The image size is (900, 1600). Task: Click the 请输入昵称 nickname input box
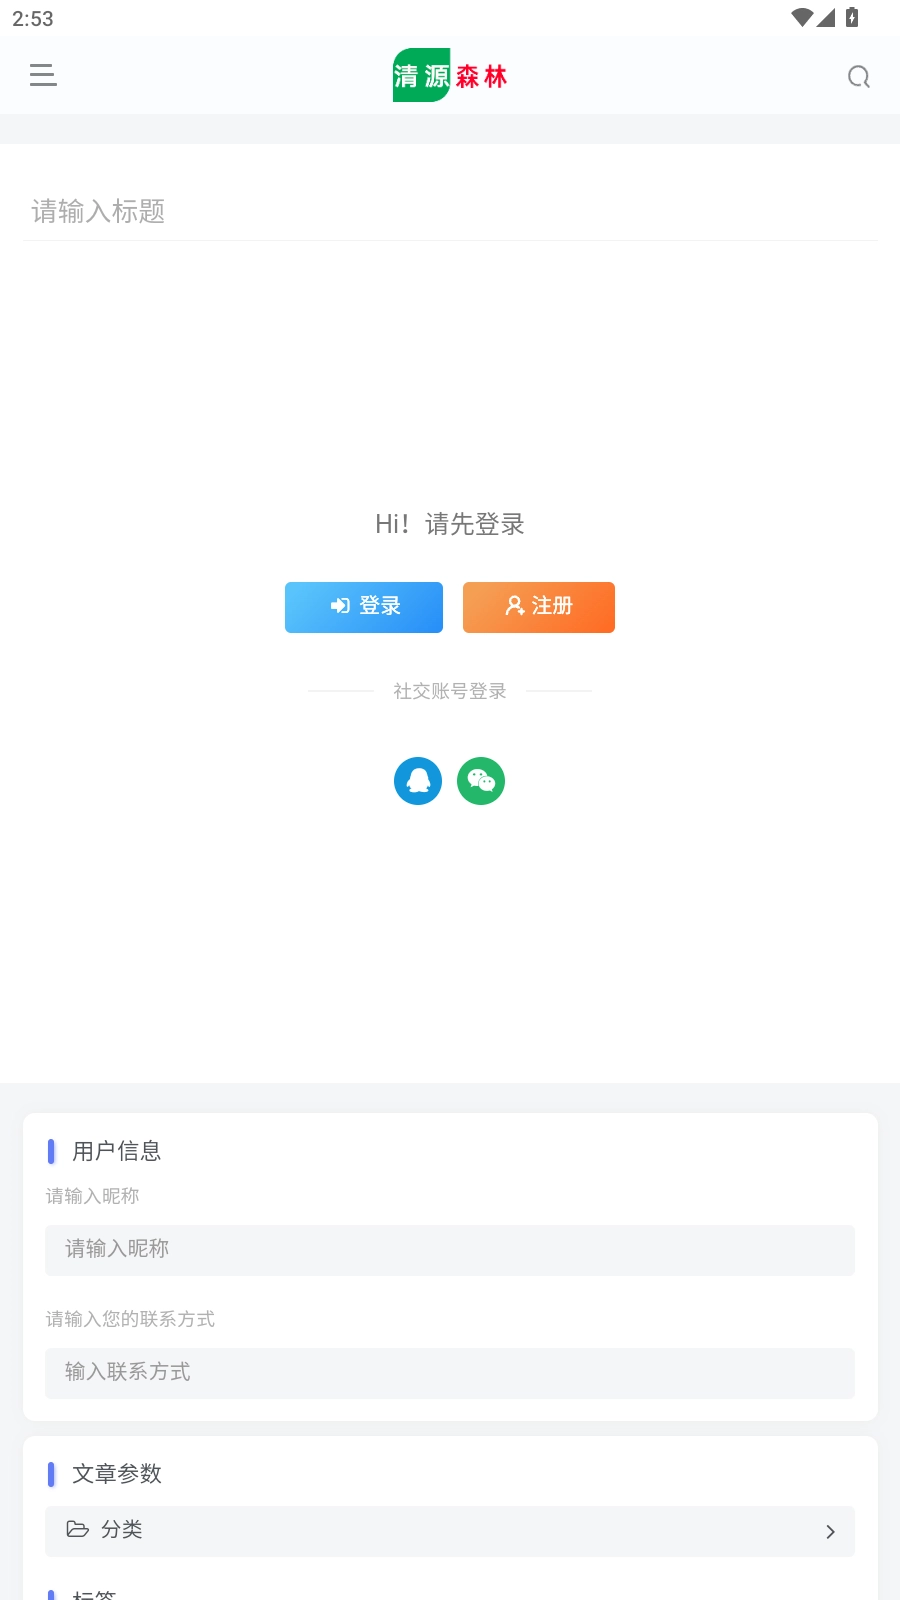click(450, 1250)
